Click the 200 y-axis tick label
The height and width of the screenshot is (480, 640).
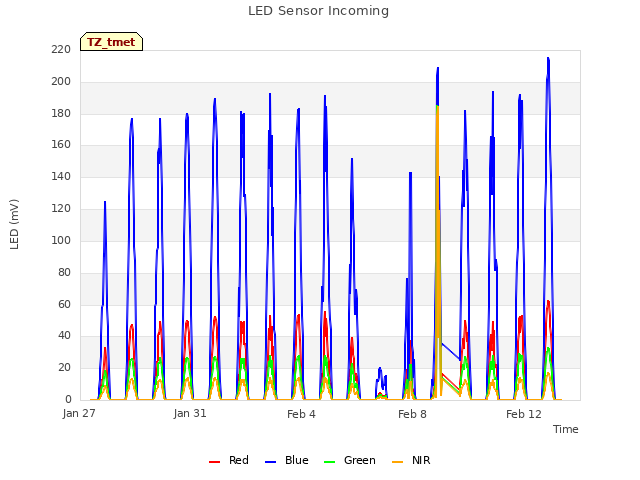coord(61,81)
